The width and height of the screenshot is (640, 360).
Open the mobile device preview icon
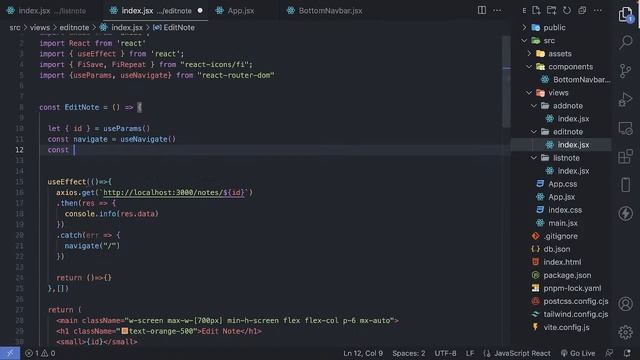point(625,184)
